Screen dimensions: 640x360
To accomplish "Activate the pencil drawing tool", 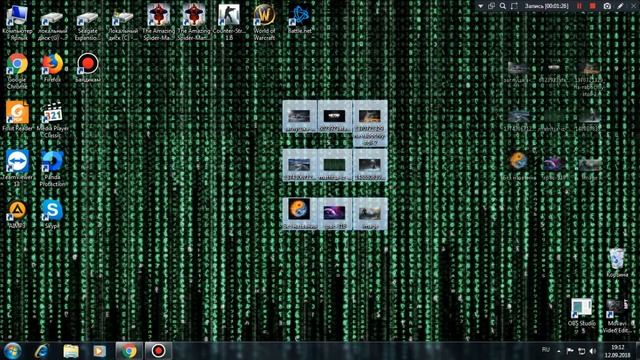I will coord(620,6).
